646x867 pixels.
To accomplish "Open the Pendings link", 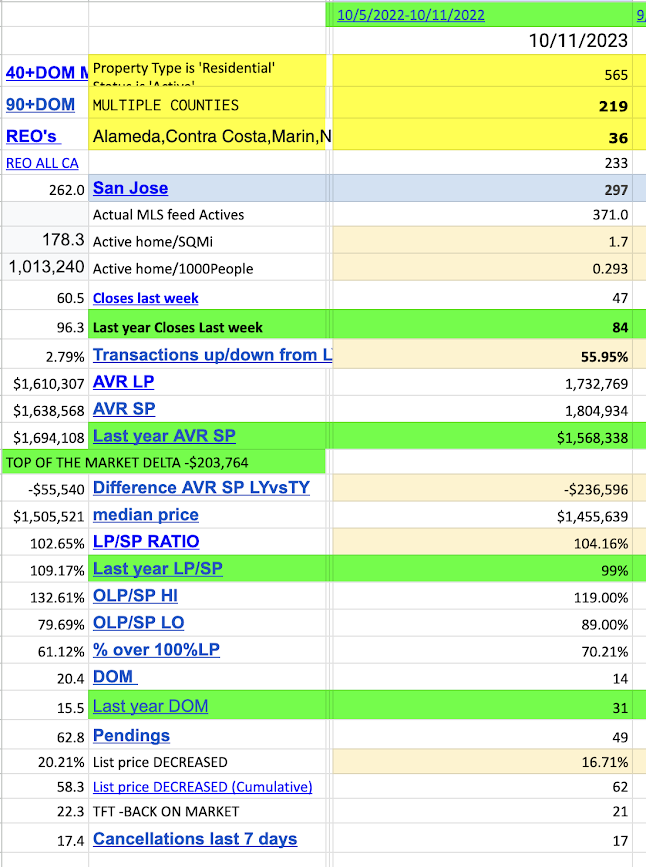I will click(x=131, y=735).
